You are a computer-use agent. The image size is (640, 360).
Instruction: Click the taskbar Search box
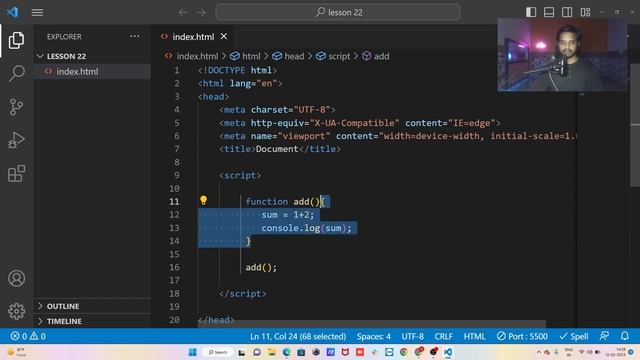(218, 352)
